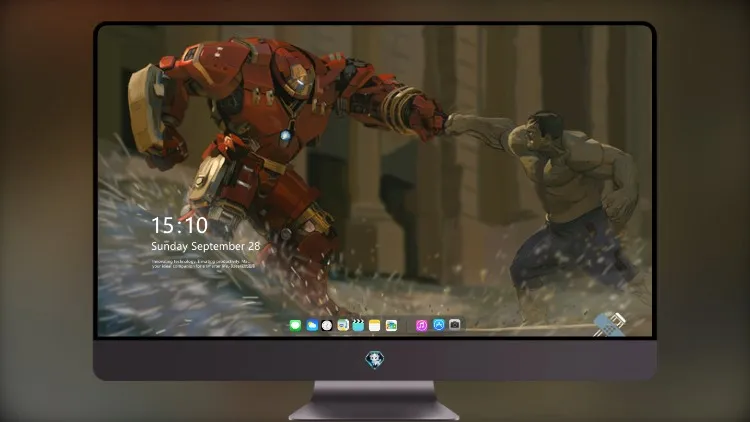Open the blue App Store icon
This screenshot has width=750, height=422.
[439, 325]
